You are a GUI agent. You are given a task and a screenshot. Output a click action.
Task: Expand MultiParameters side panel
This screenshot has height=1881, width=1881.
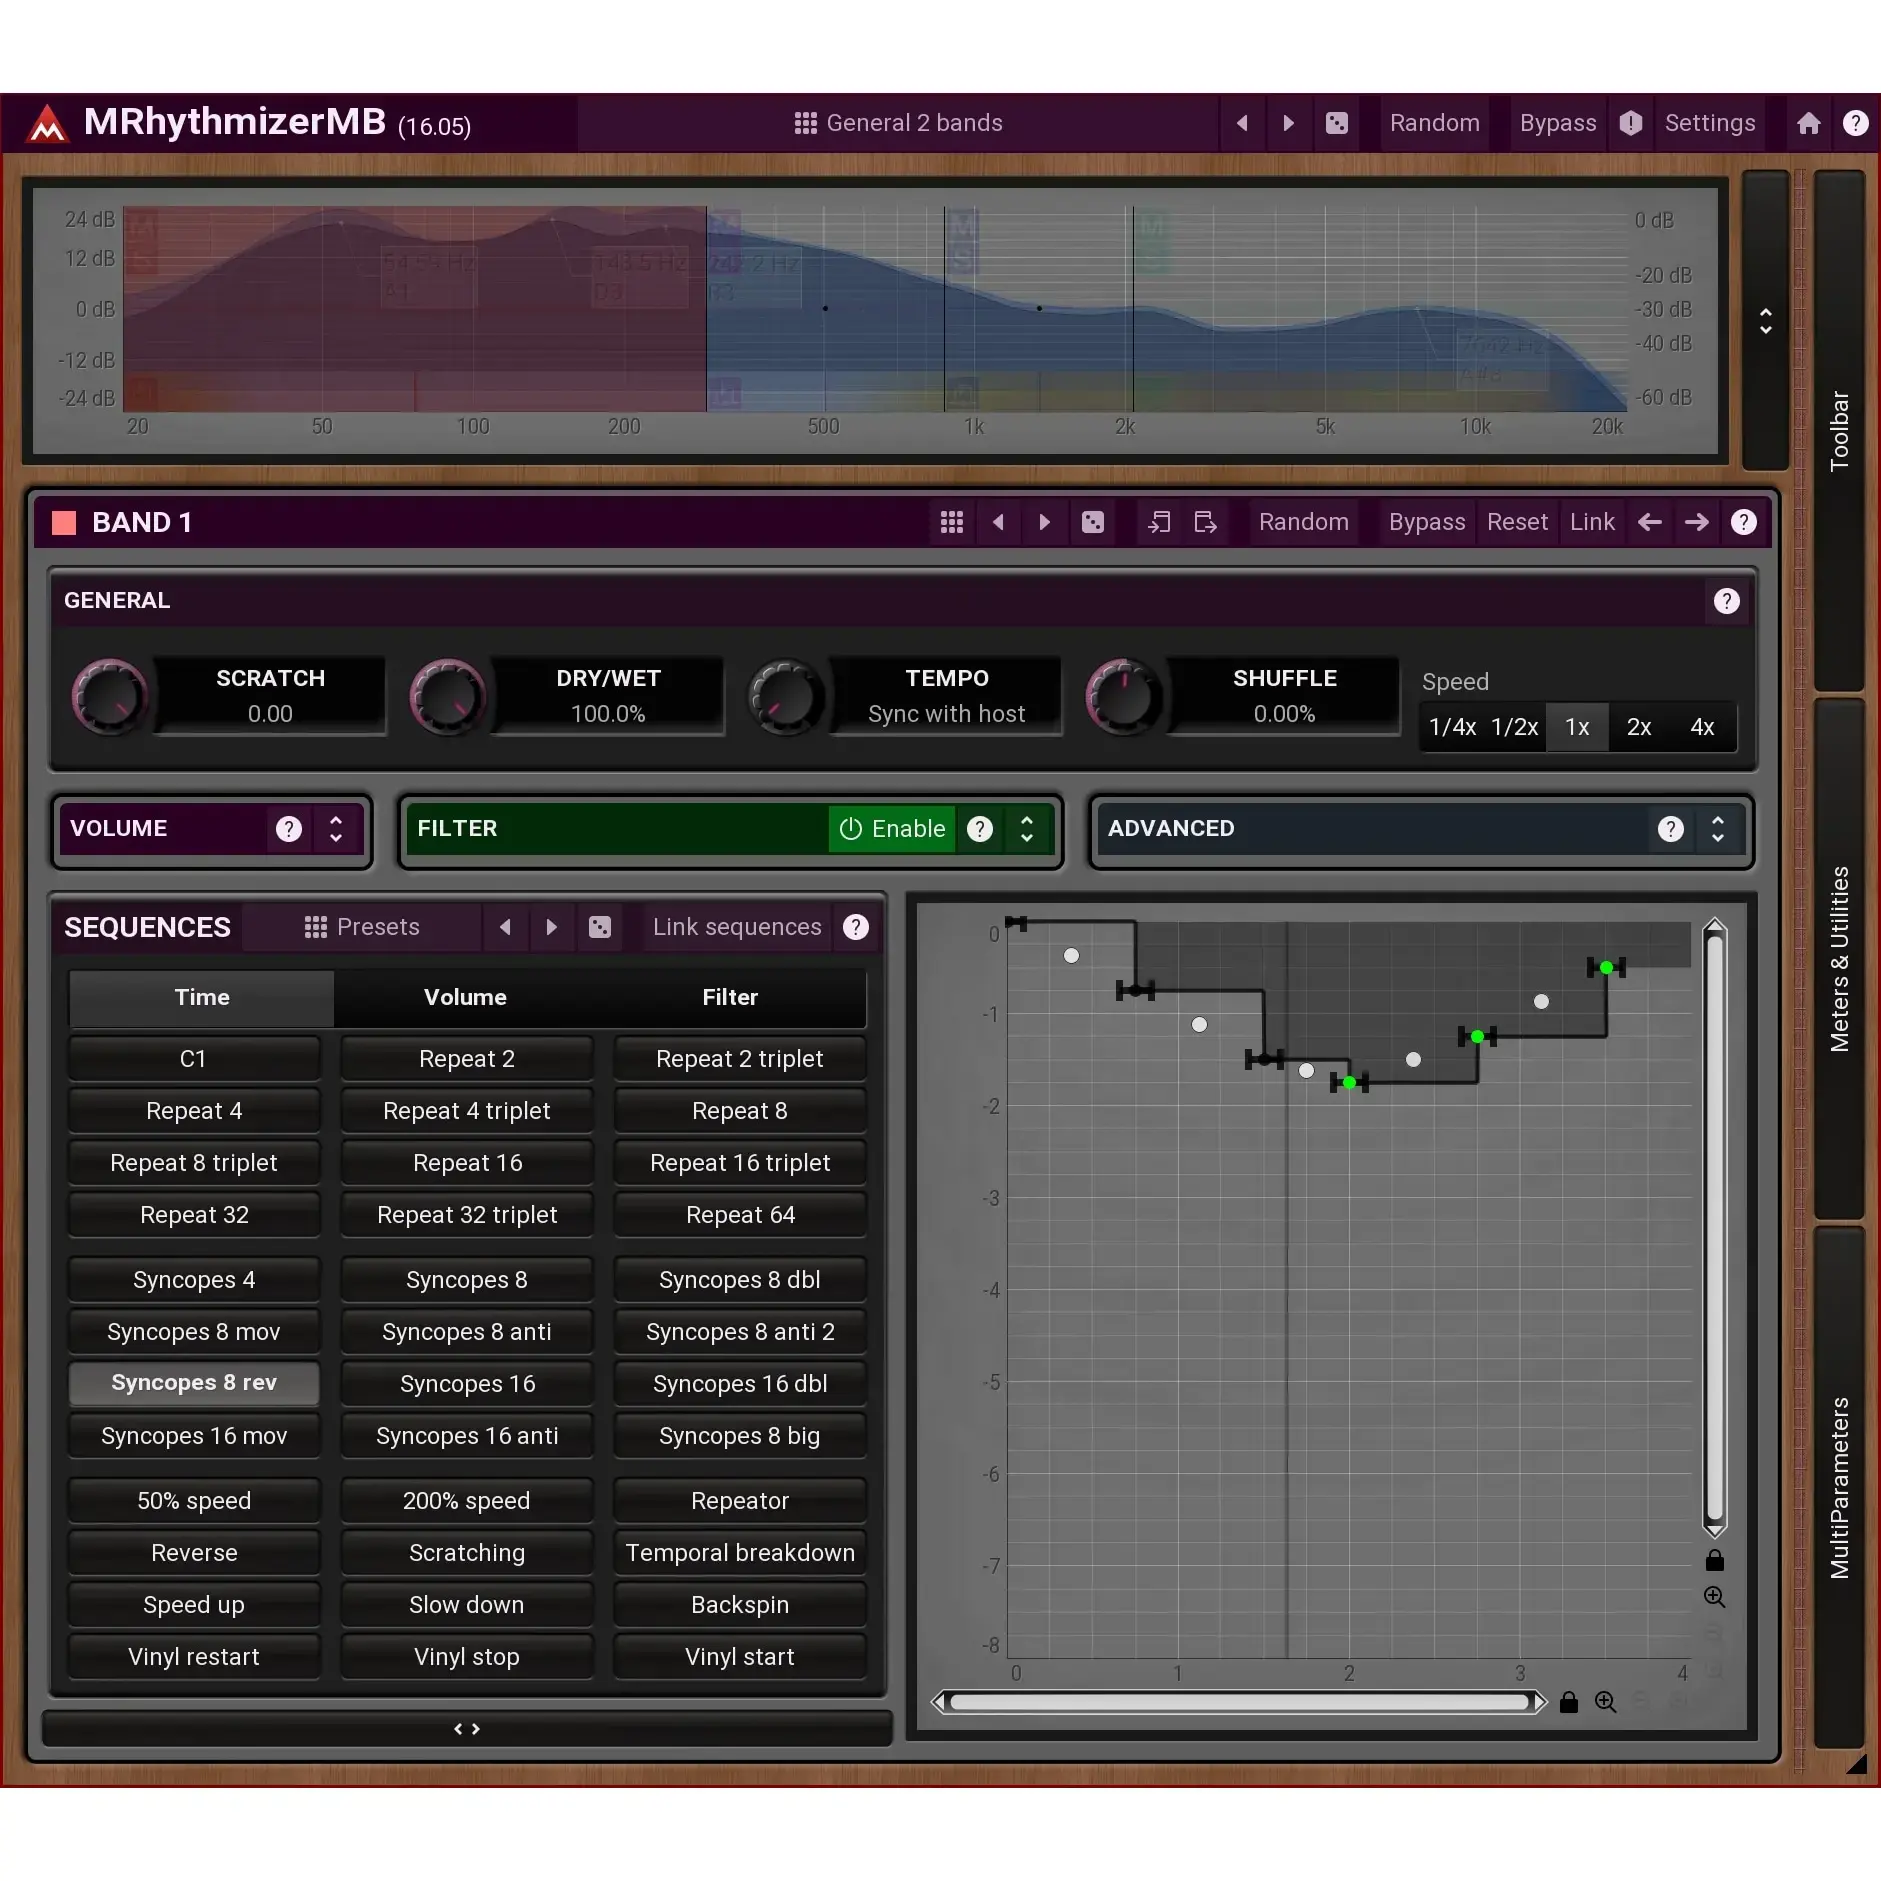point(1839,1487)
